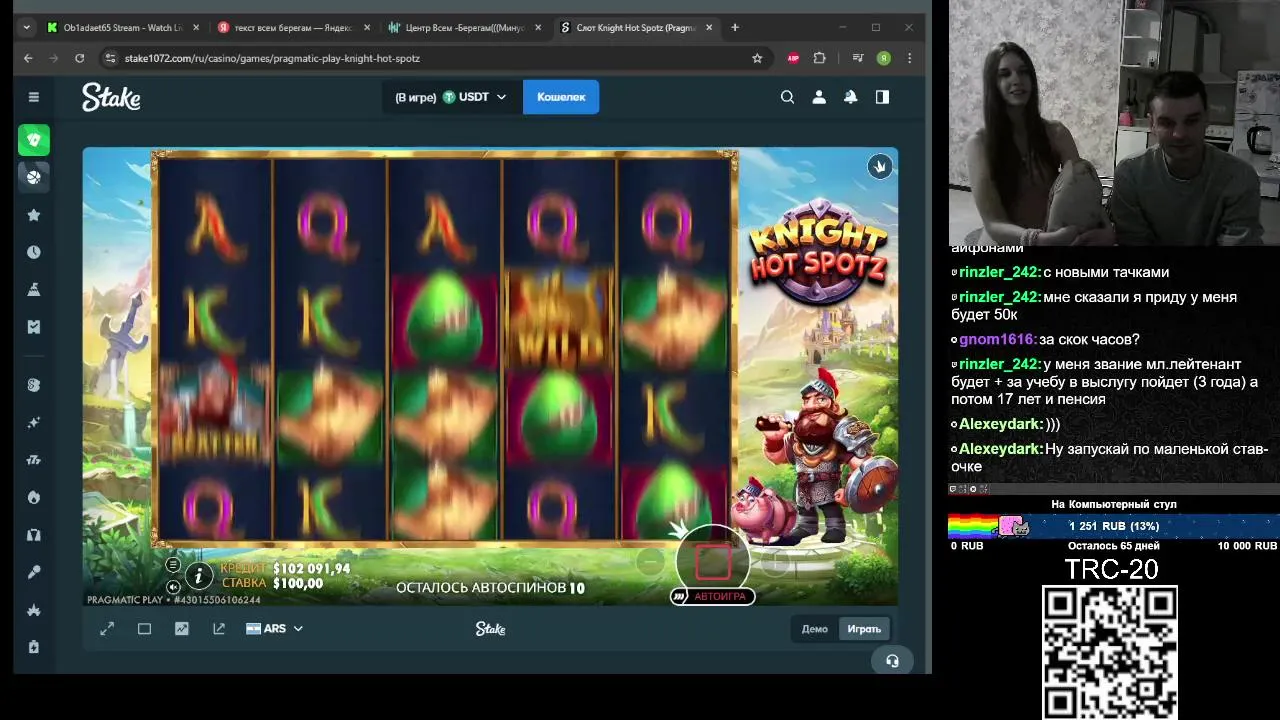The width and height of the screenshot is (1280, 720).
Task: Open the support headset chat button
Action: pos(892,661)
